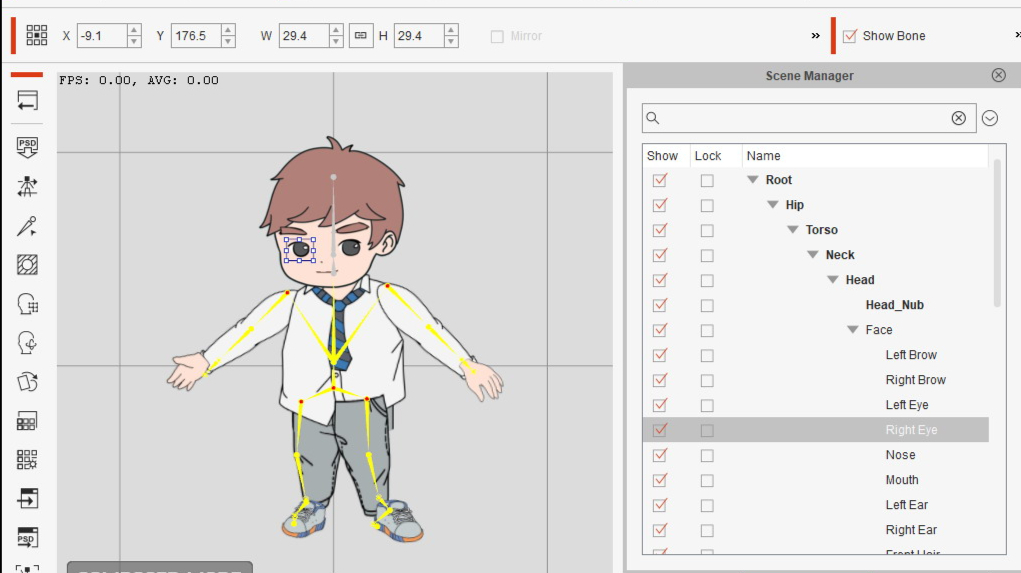Uncheck Show for Left Brow
Viewport: 1021px width, 573px height.
[660, 355]
